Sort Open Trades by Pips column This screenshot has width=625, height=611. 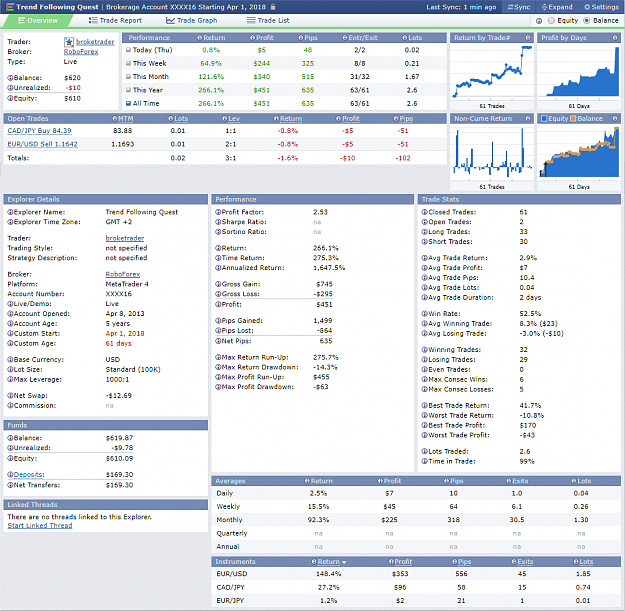click(x=406, y=119)
